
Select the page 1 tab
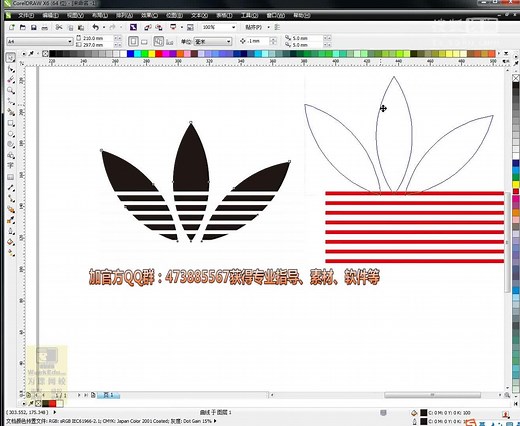[109, 395]
